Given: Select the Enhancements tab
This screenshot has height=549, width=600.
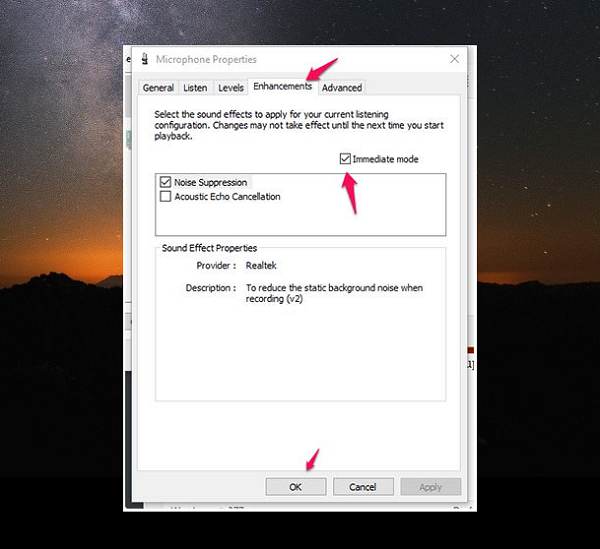Looking at the screenshot, I should 282,87.
